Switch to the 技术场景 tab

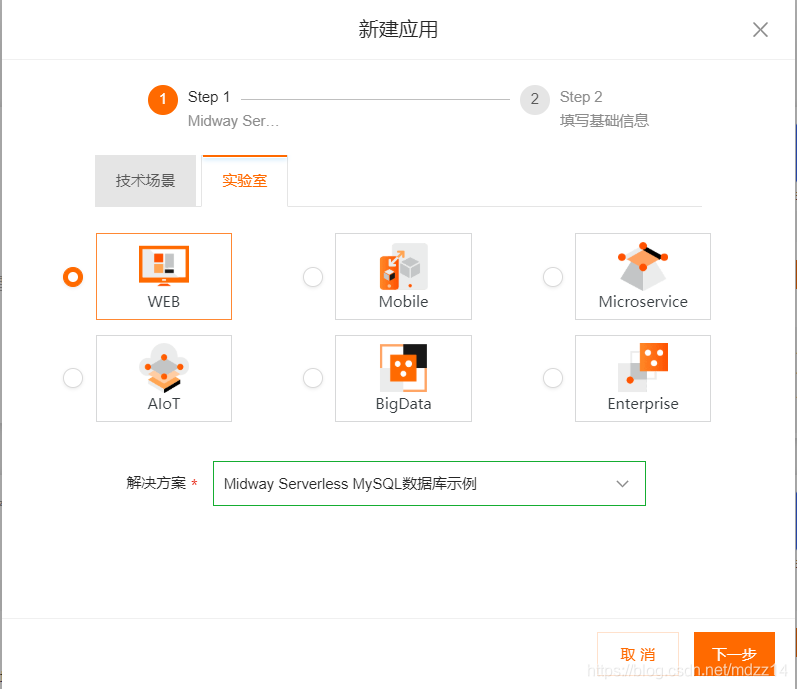point(145,181)
